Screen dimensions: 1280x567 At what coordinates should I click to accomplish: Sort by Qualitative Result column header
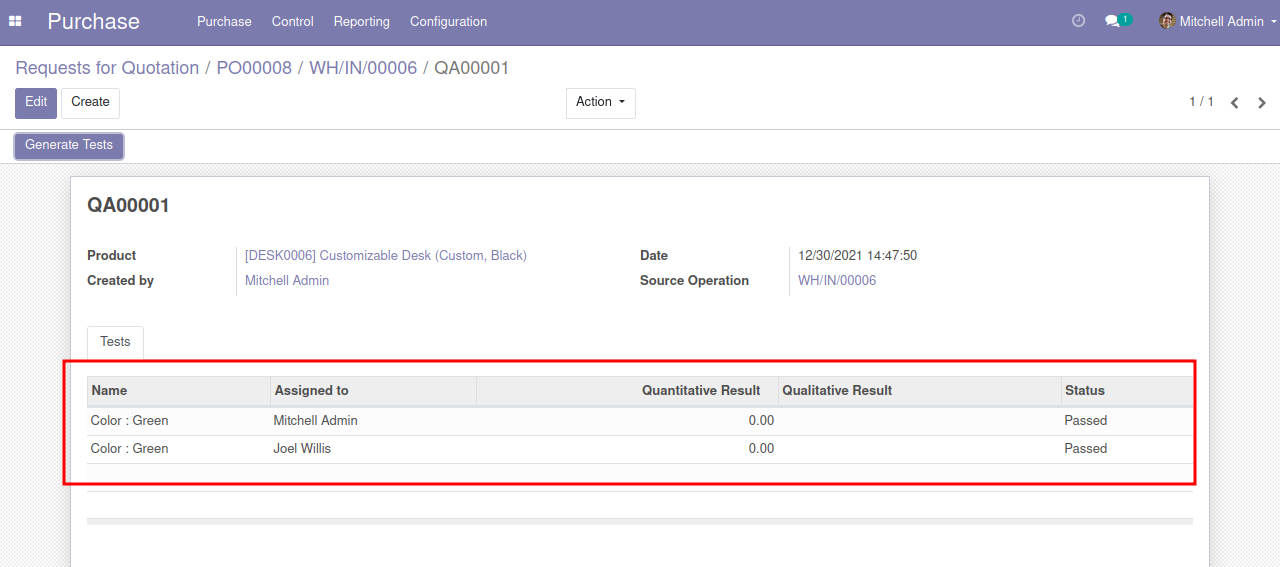click(x=920, y=391)
